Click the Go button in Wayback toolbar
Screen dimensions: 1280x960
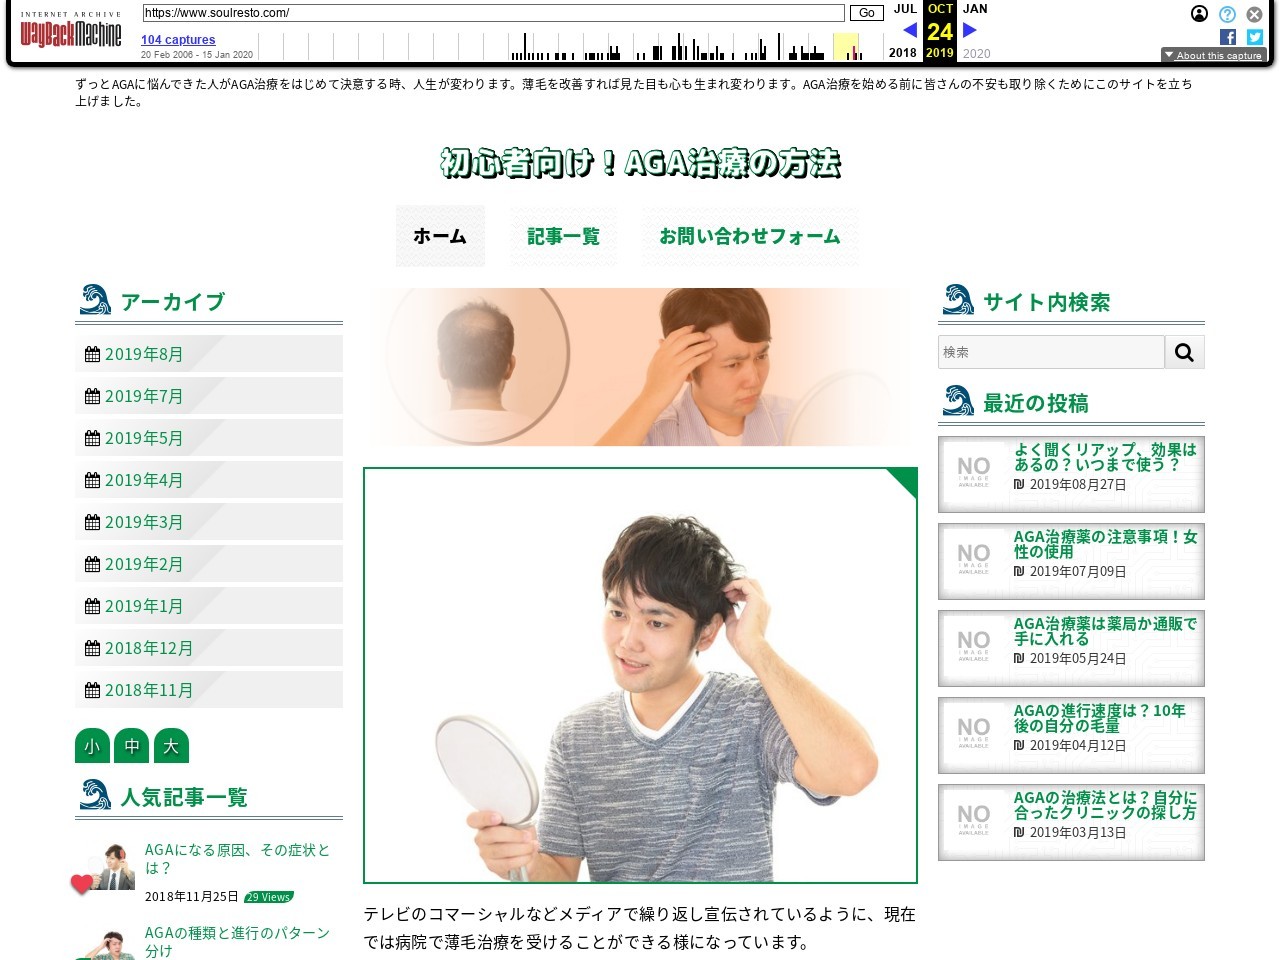(x=866, y=13)
